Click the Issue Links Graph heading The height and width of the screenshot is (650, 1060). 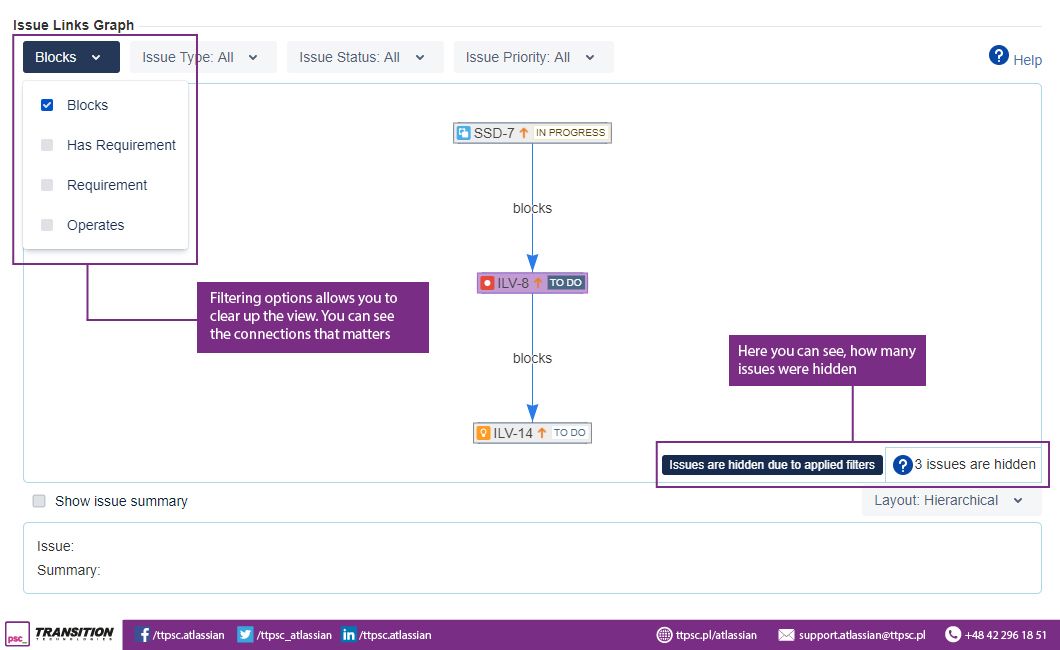click(74, 25)
